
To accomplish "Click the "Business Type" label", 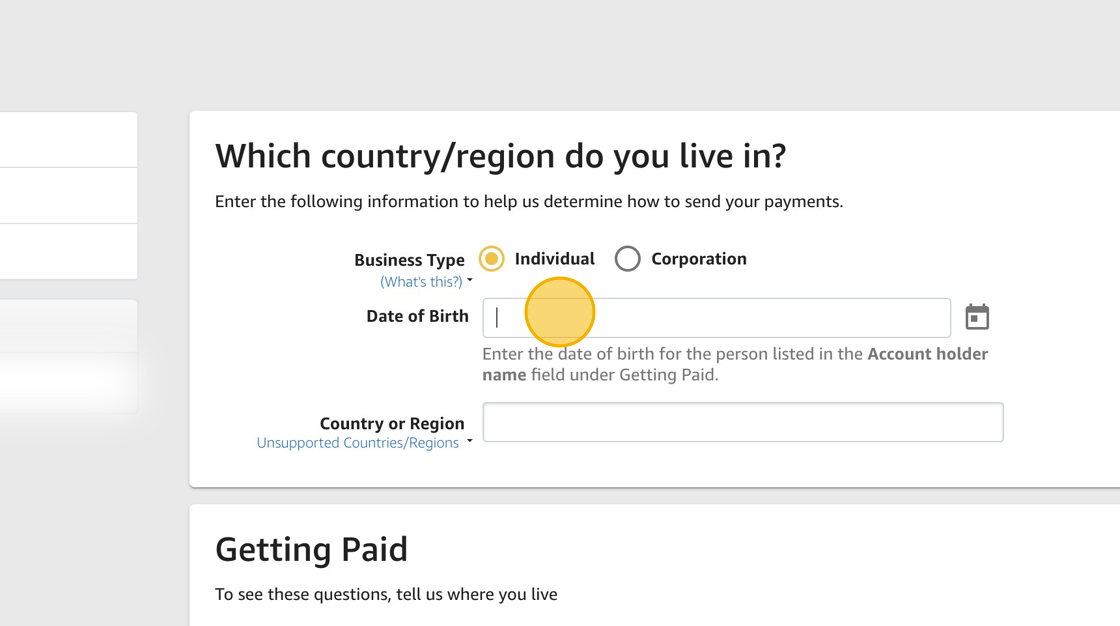I will [409, 260].
